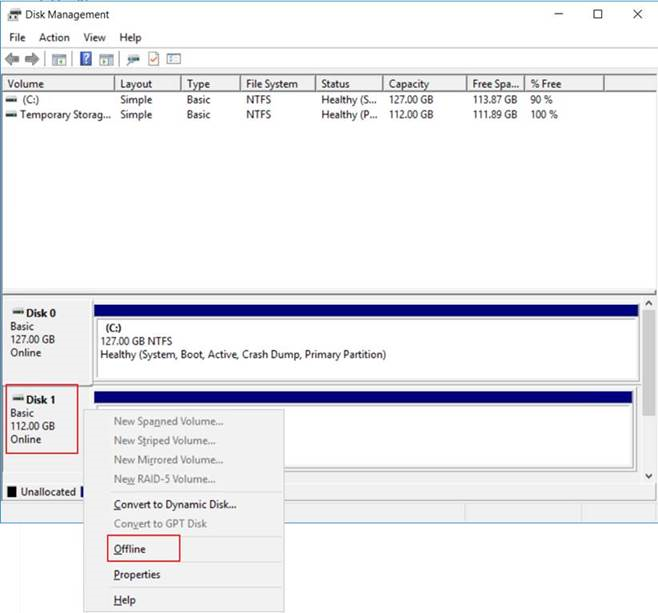Click the rightmost toolbar icon
This screenshot has width=658, height=613.
tap(173, 59)
